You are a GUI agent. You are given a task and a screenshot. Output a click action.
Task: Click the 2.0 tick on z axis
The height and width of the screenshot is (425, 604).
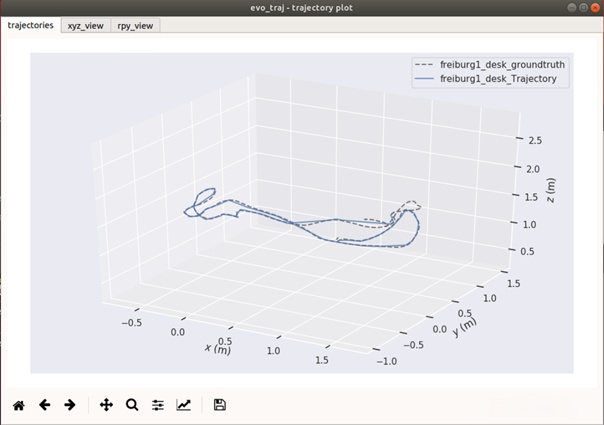533,169
